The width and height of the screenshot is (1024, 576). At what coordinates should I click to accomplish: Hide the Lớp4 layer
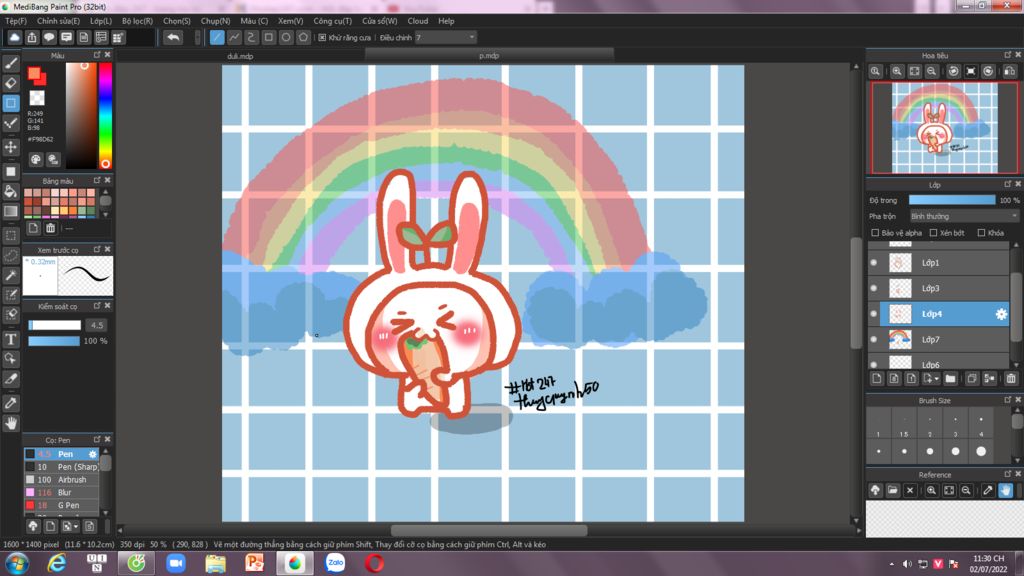(874, 314)
